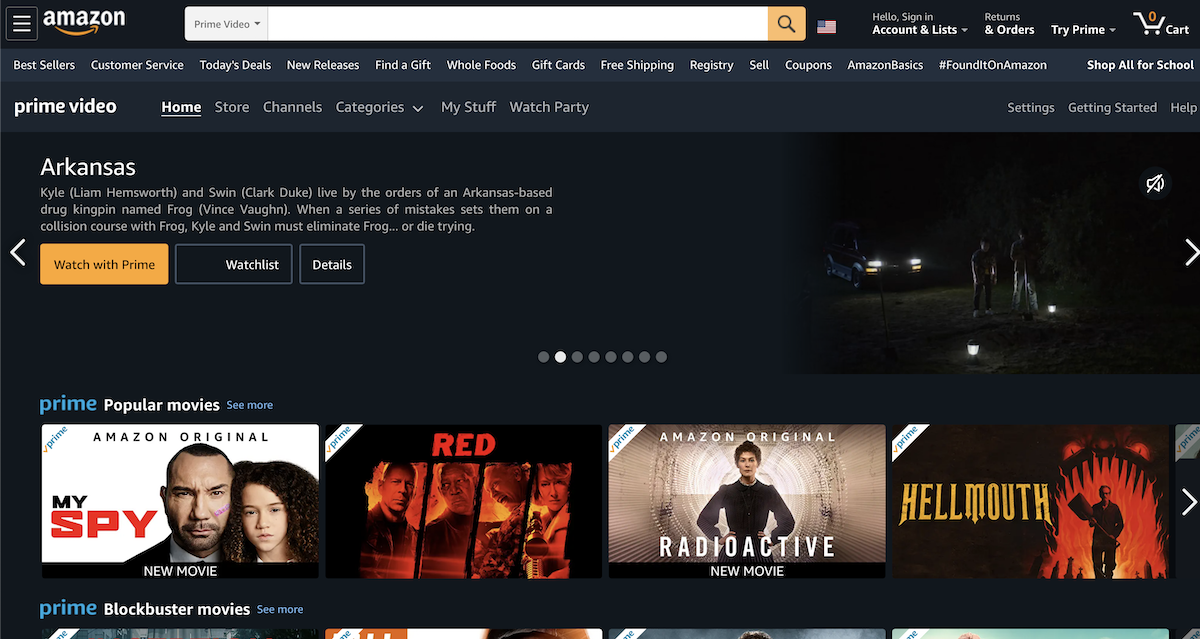Screen dimensions: 1200x639
Task: Select the fourth carousel dot
Action: point(594,357)
